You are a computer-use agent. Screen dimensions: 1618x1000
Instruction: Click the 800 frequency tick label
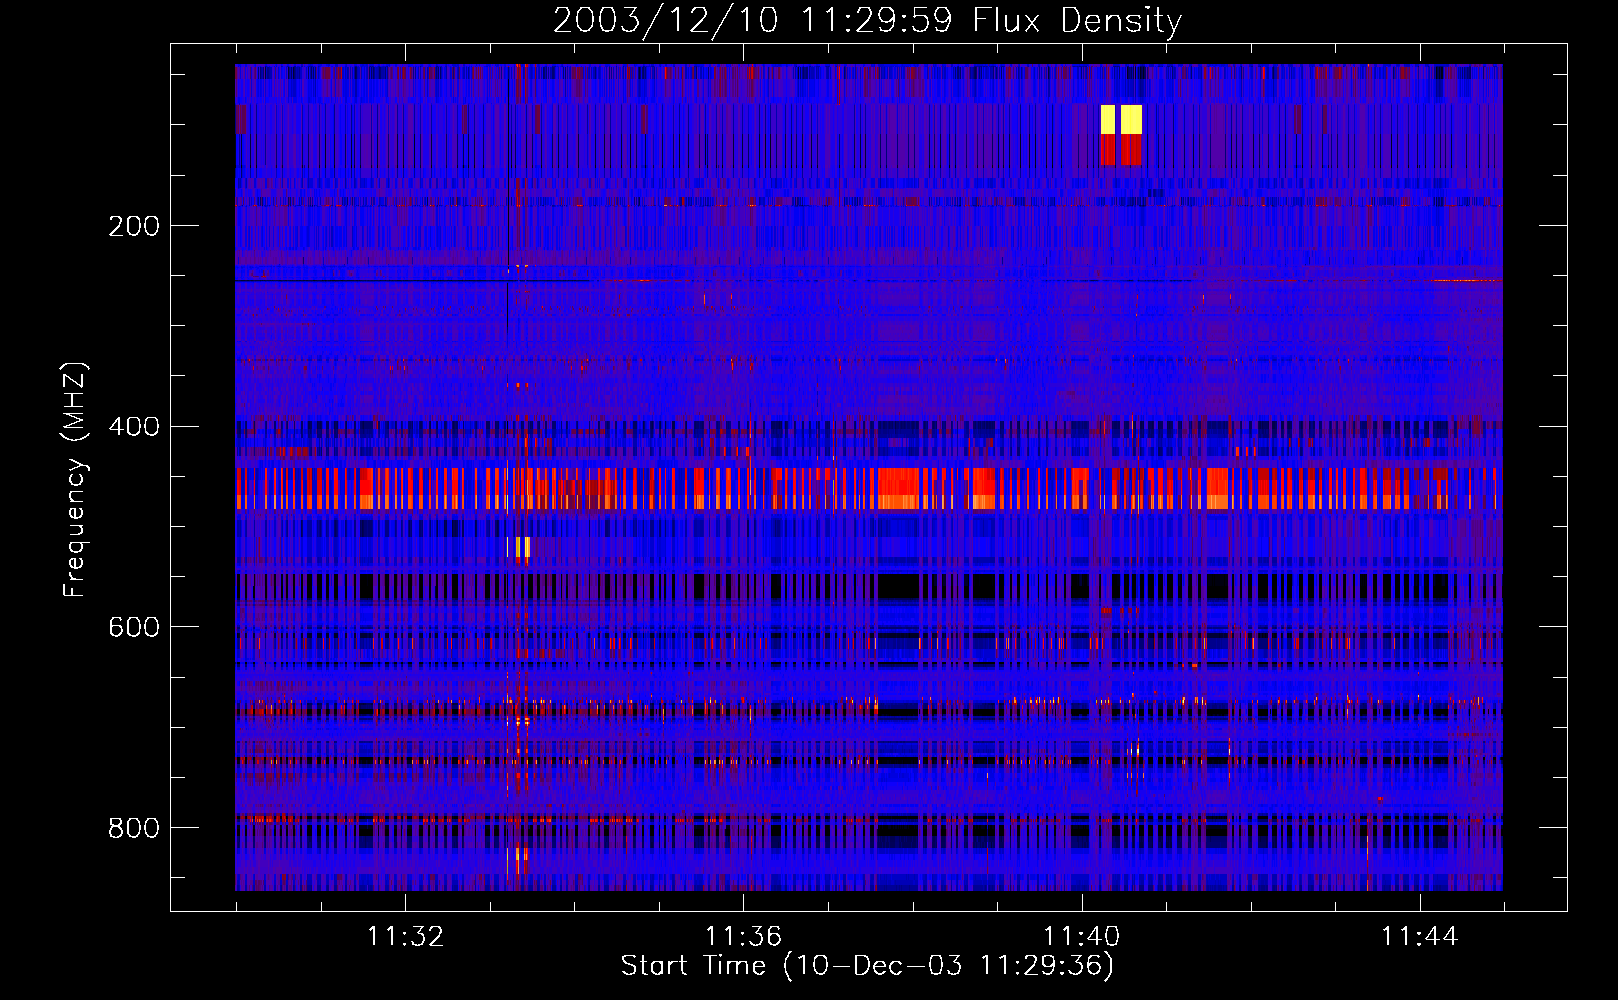pos(134,828)
